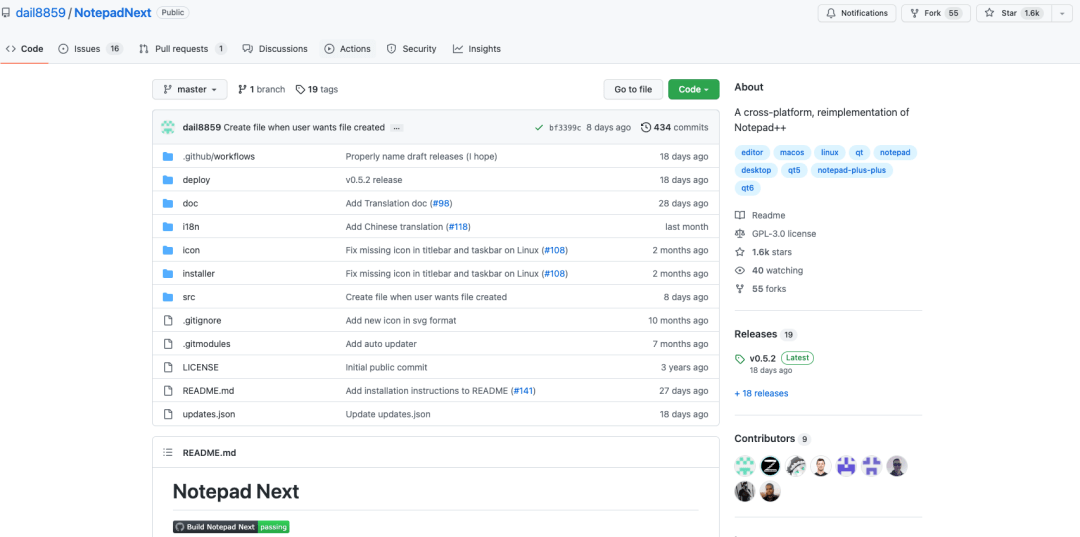Open the + 18 releases link
This screenshot has width=1080, height=537.
coord(761,393)
